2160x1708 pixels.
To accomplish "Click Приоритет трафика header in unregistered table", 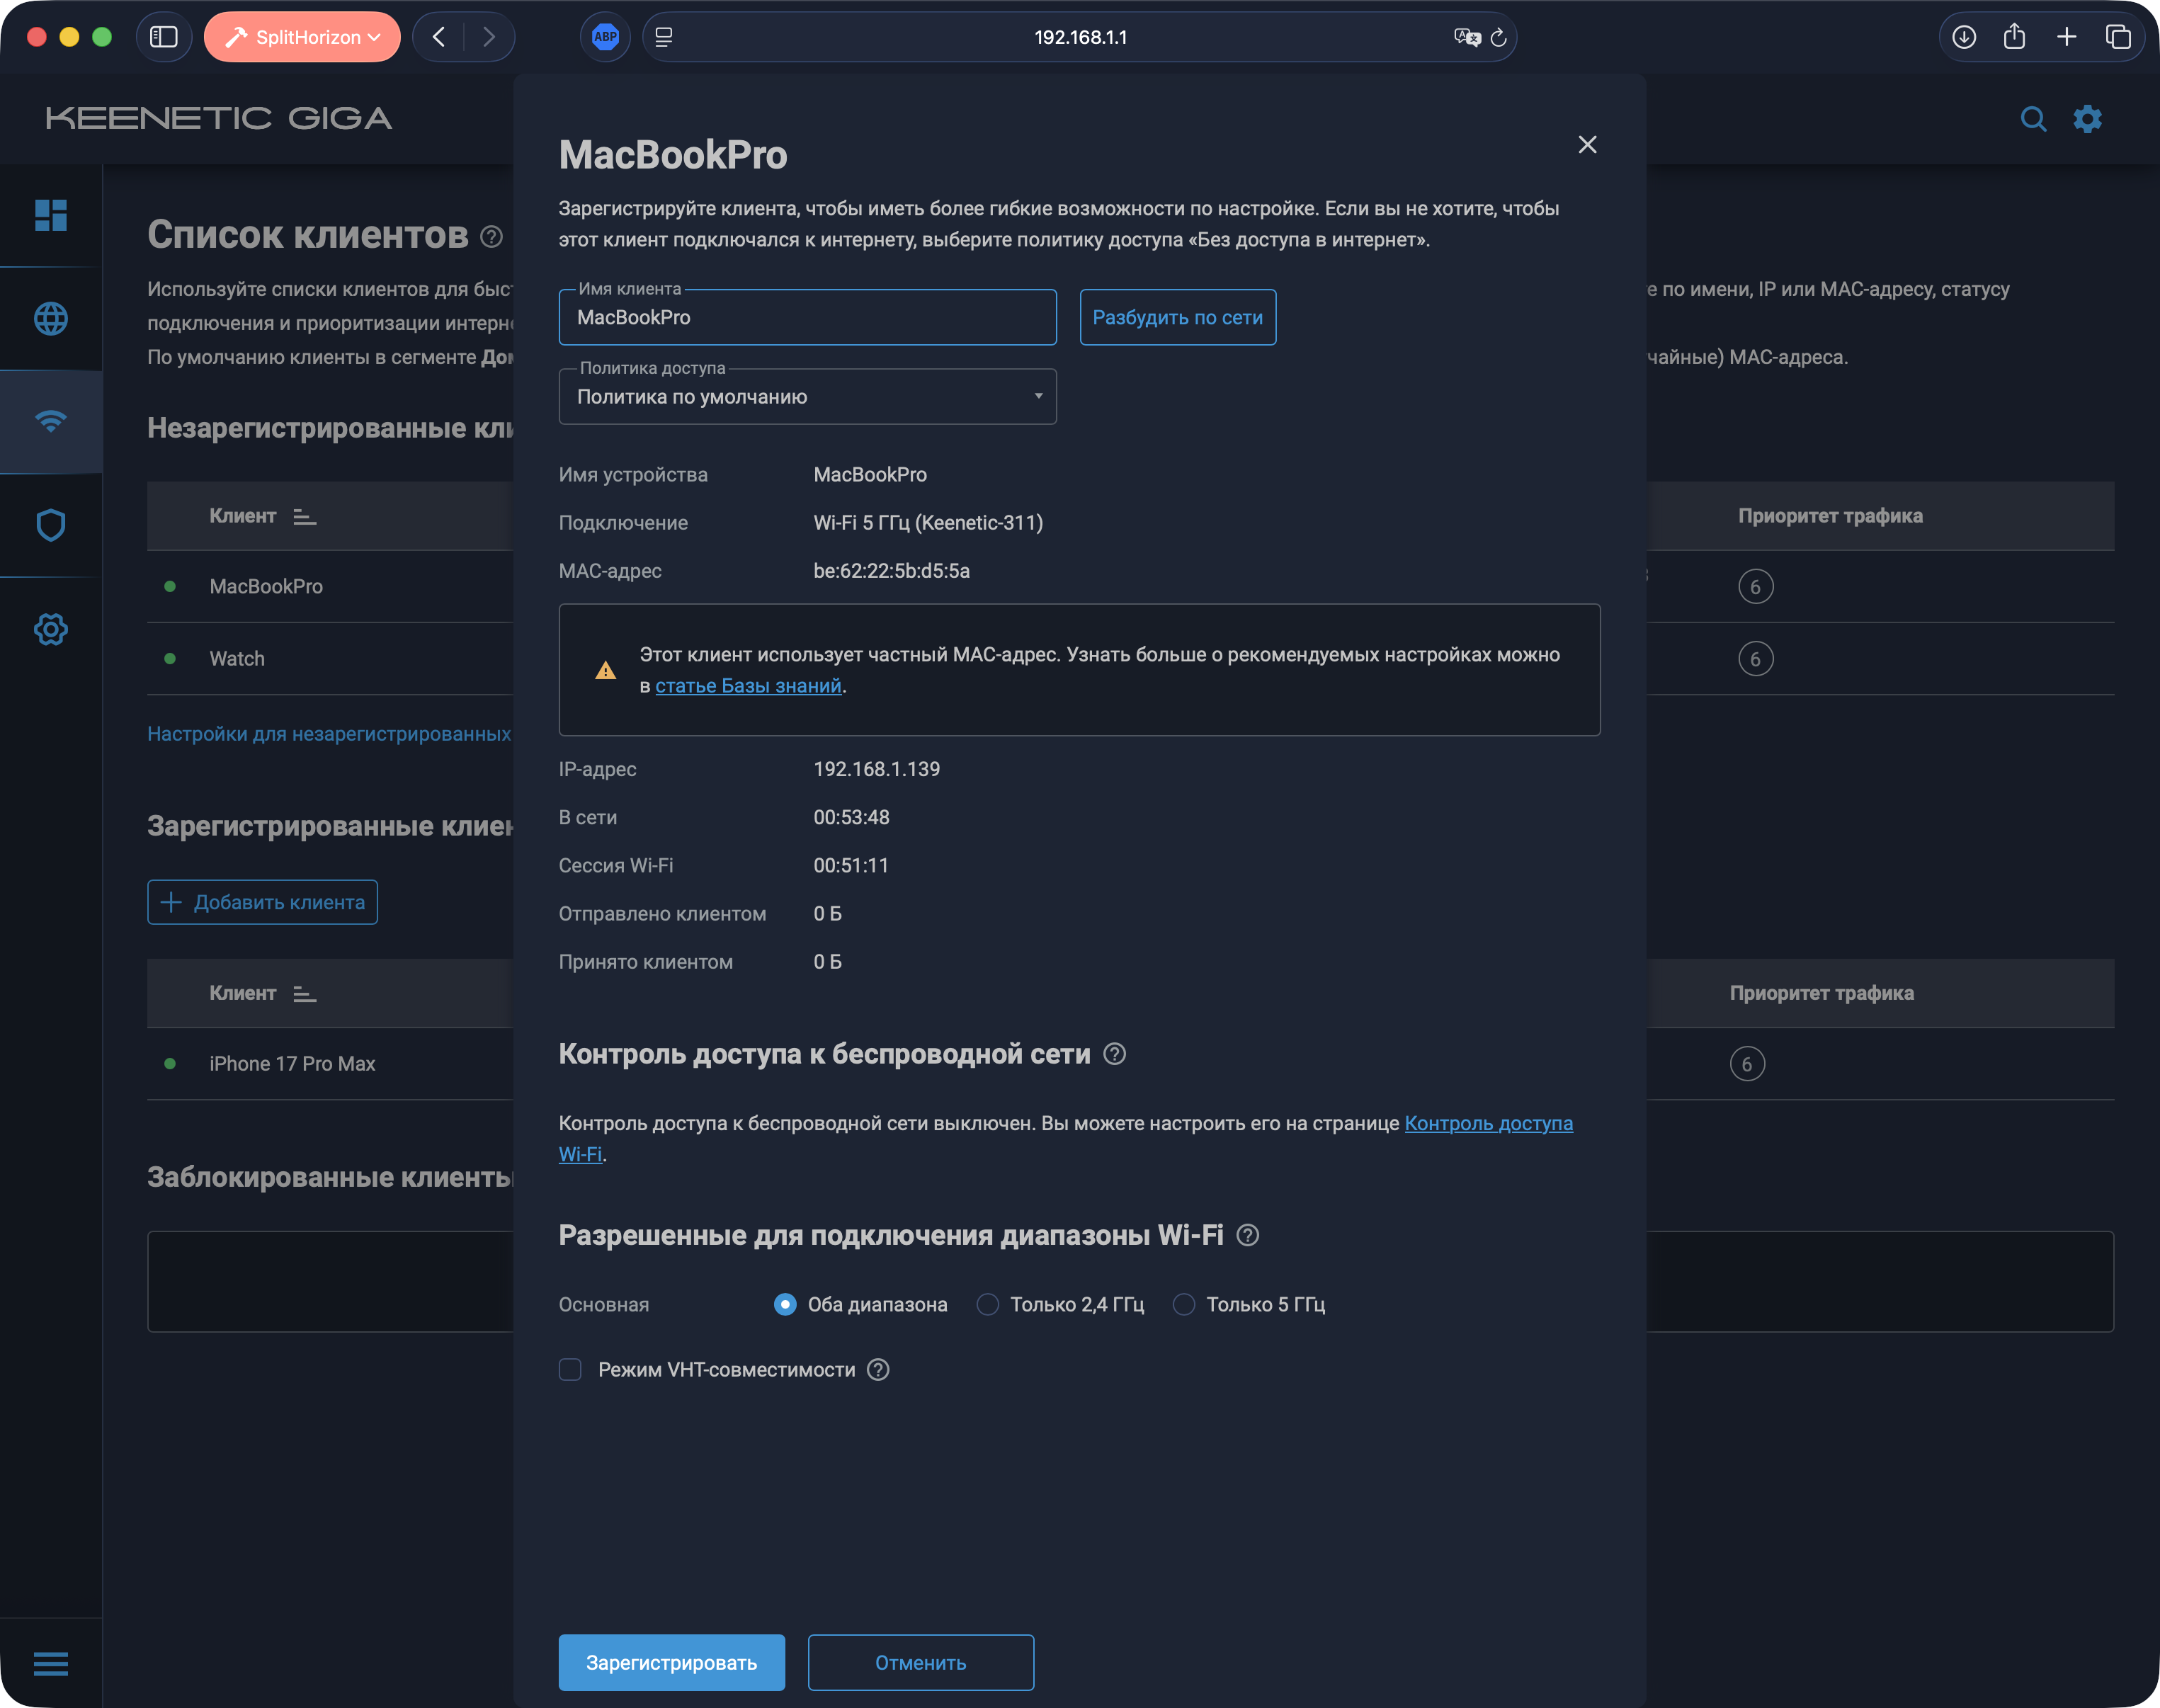I will point(1830,516).
